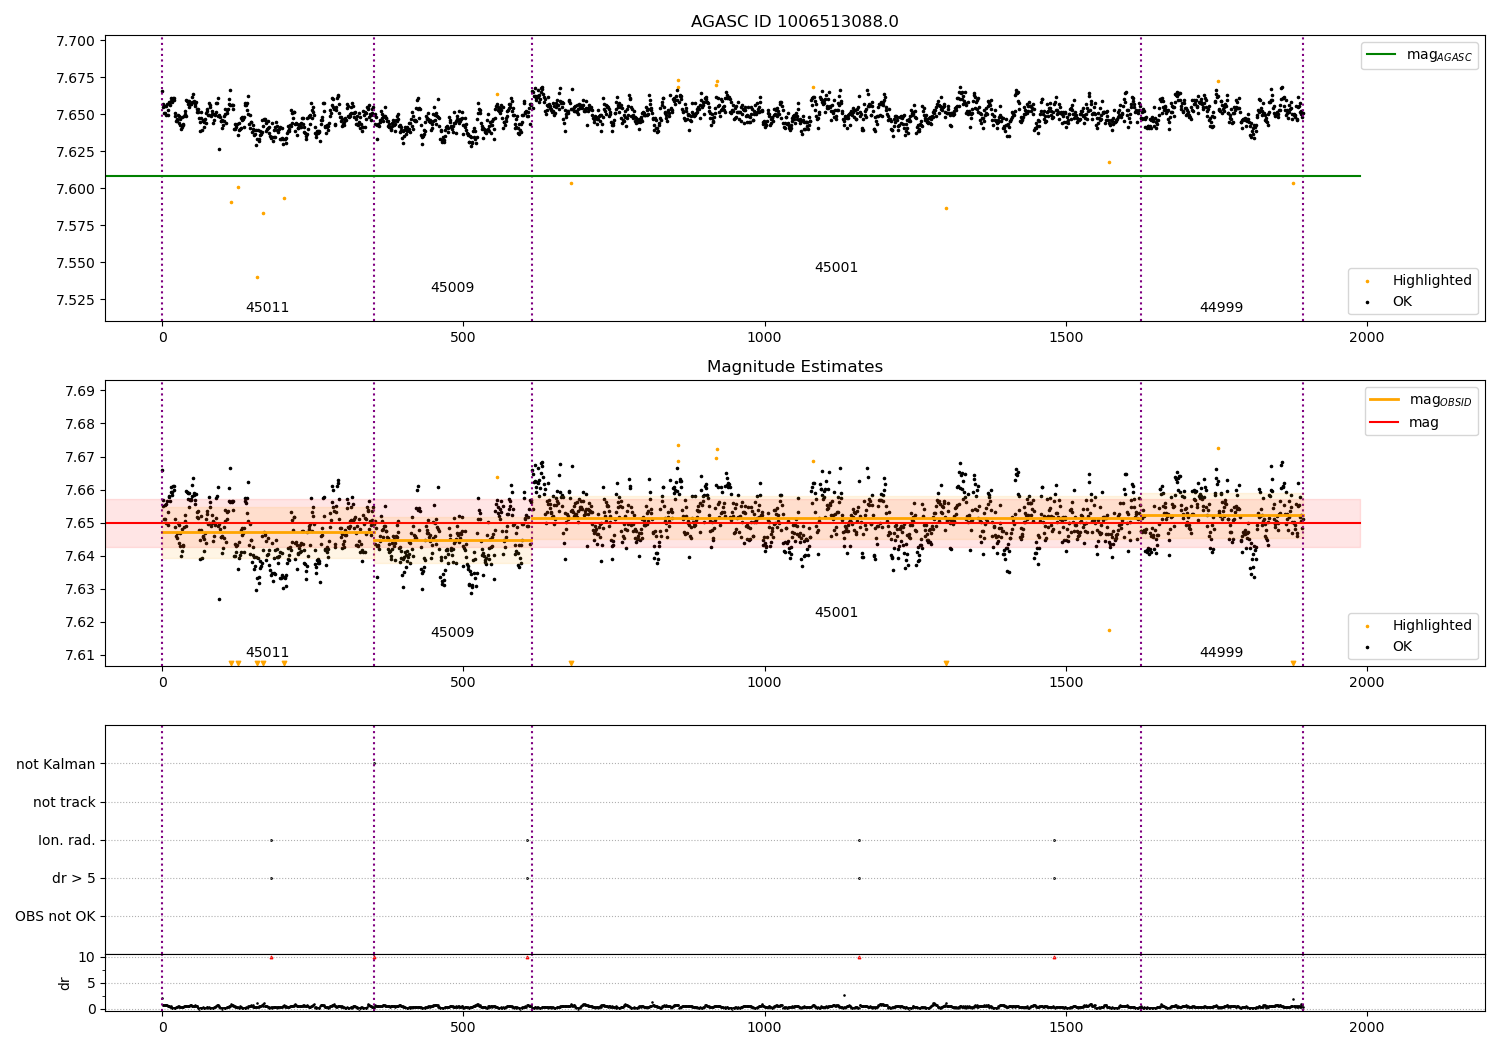Select the mag AGASC legend entry

coord(1419,55)
